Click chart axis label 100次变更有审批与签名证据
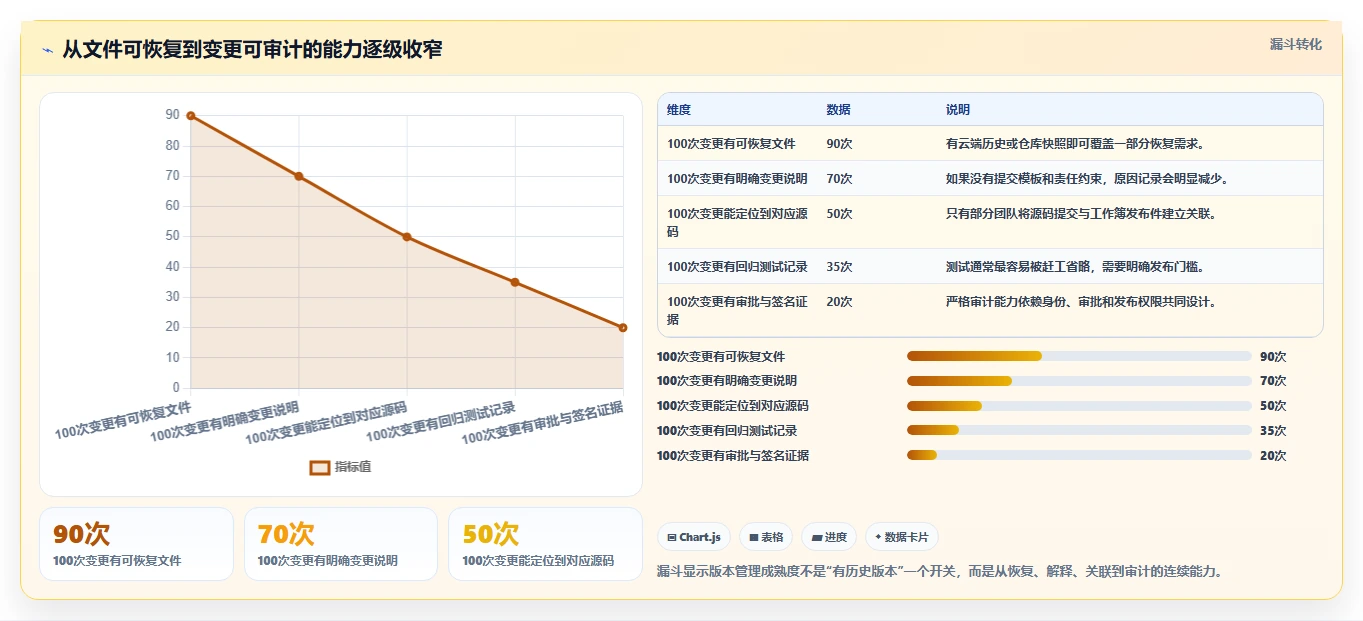 pos(542,422)
